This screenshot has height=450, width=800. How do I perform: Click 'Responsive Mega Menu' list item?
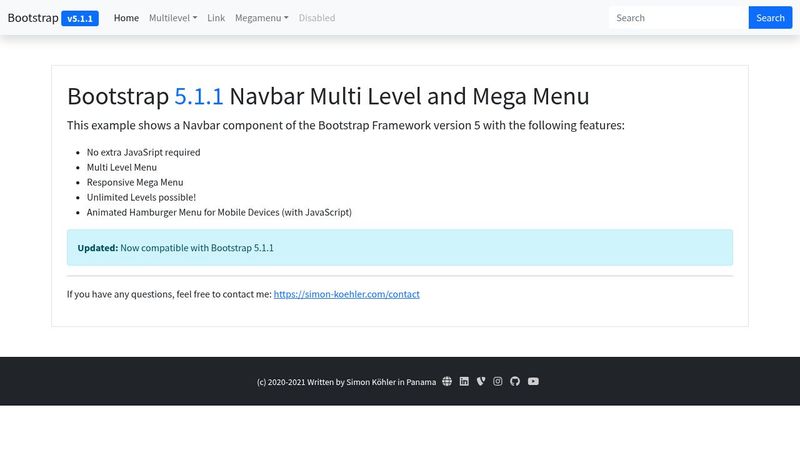pos(135,182)
